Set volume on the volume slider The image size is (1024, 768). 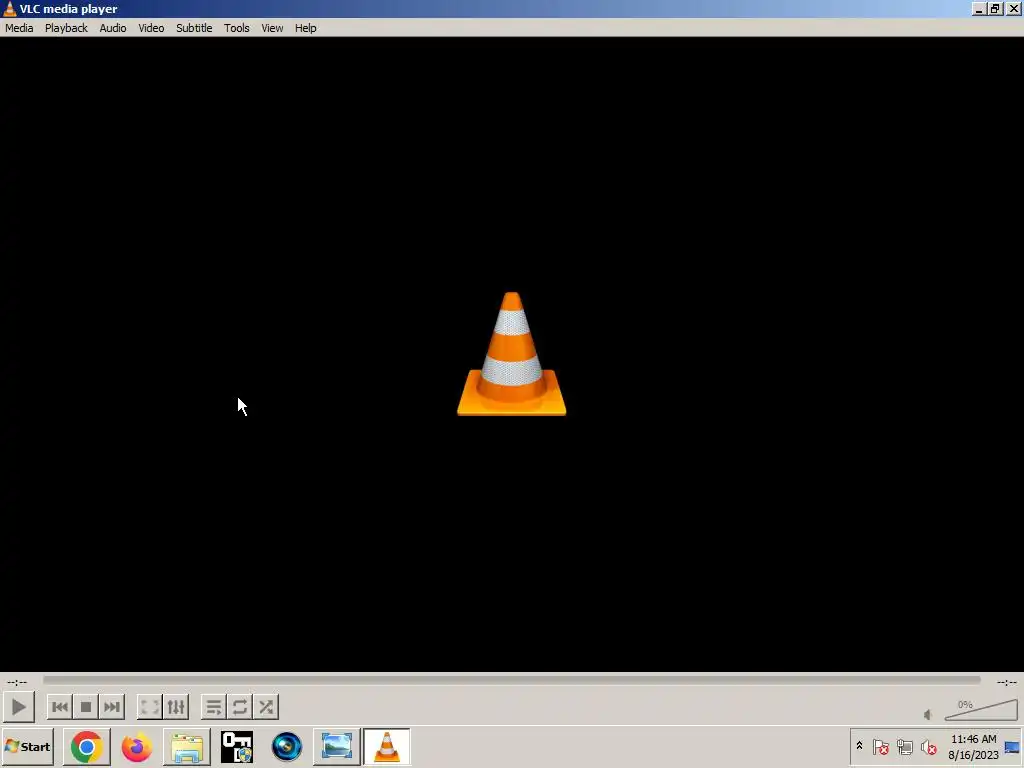(x=981, y=711)
